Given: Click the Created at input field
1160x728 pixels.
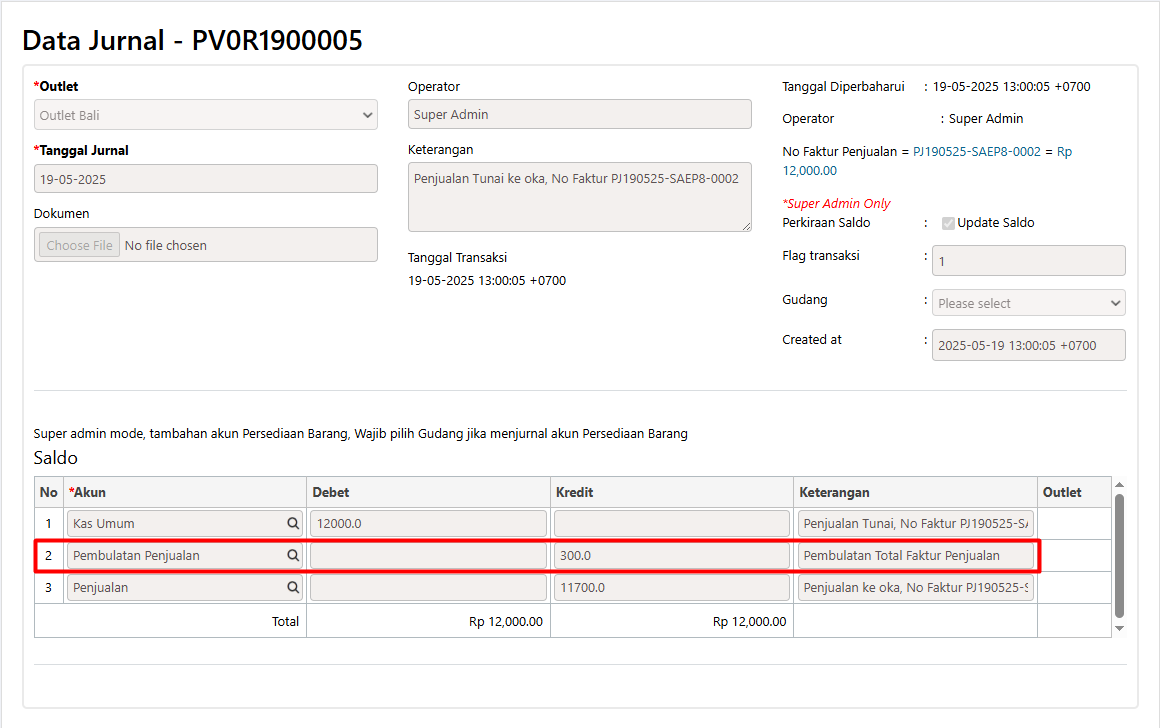Looking at the screenshot, I should tap(1028, 345).
